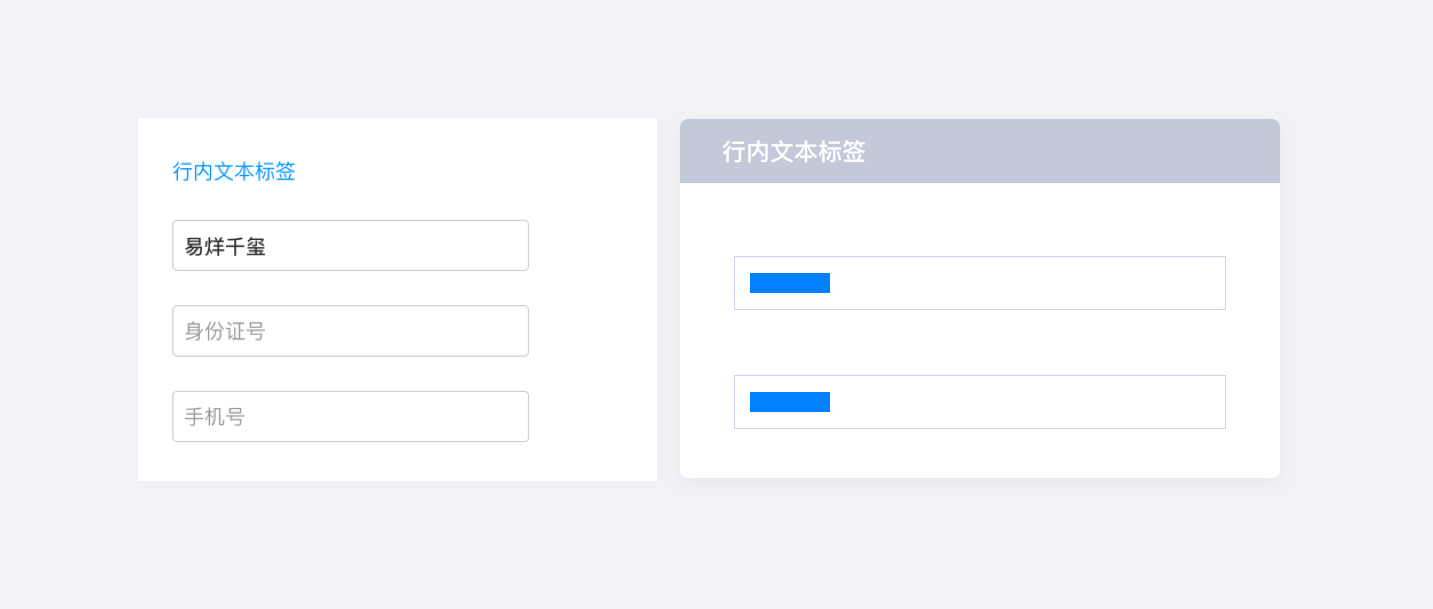
Task: Click blank space between the two wireframe boxes
Action: coord(979,342)
